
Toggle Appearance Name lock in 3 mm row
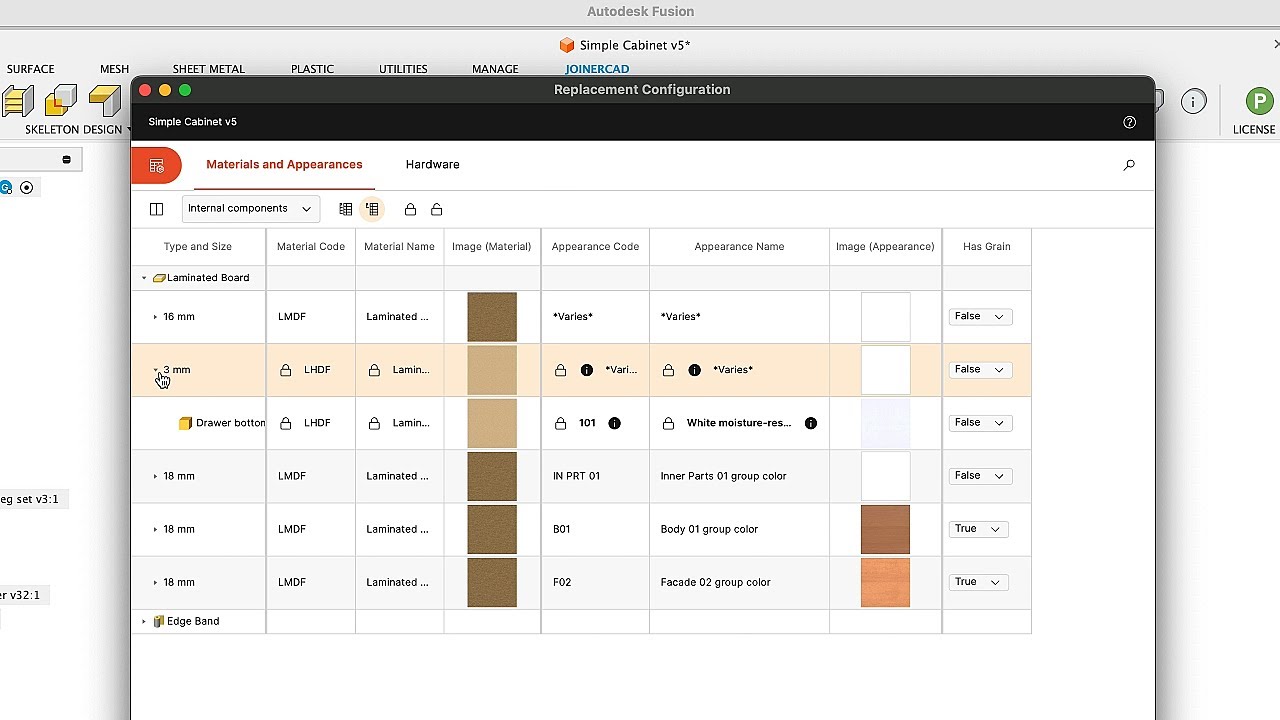(x=668, y=370)
